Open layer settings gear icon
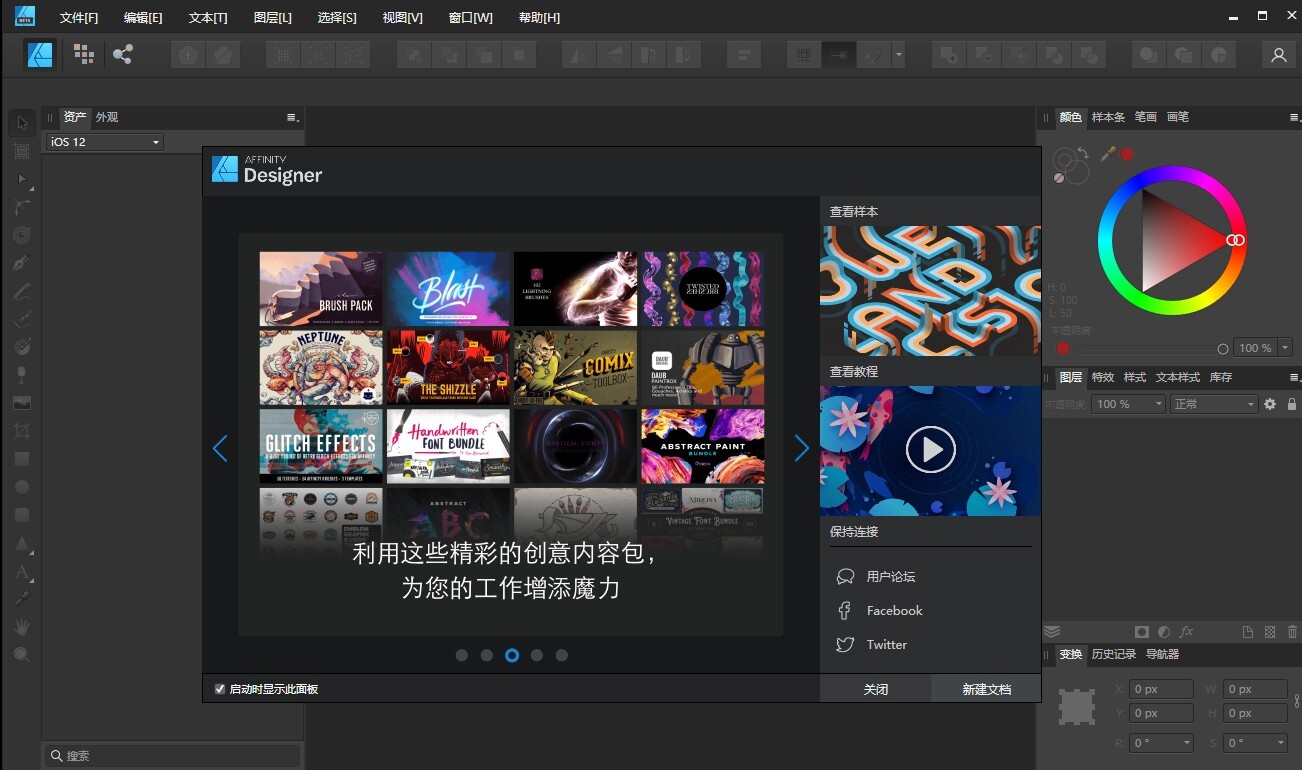The height and width of the screenshot is (770, 1302). point(1270,404)
